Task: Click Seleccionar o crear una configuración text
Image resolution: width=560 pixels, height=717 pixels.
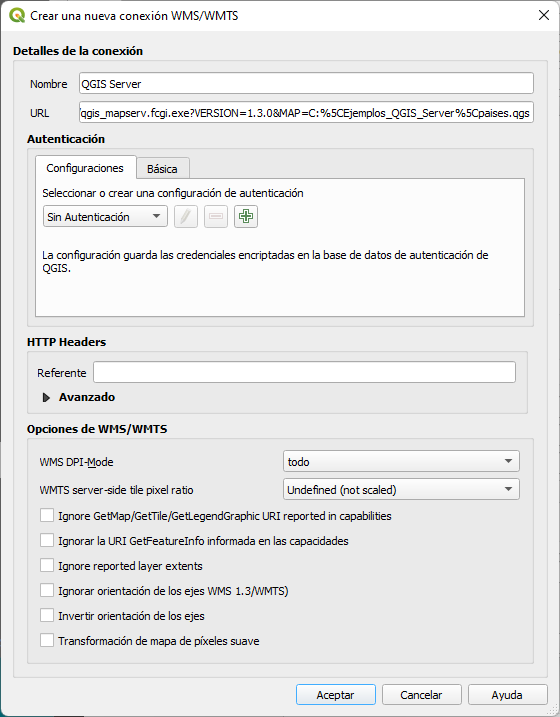Action: pyautogui.click(x=173, y=193)
